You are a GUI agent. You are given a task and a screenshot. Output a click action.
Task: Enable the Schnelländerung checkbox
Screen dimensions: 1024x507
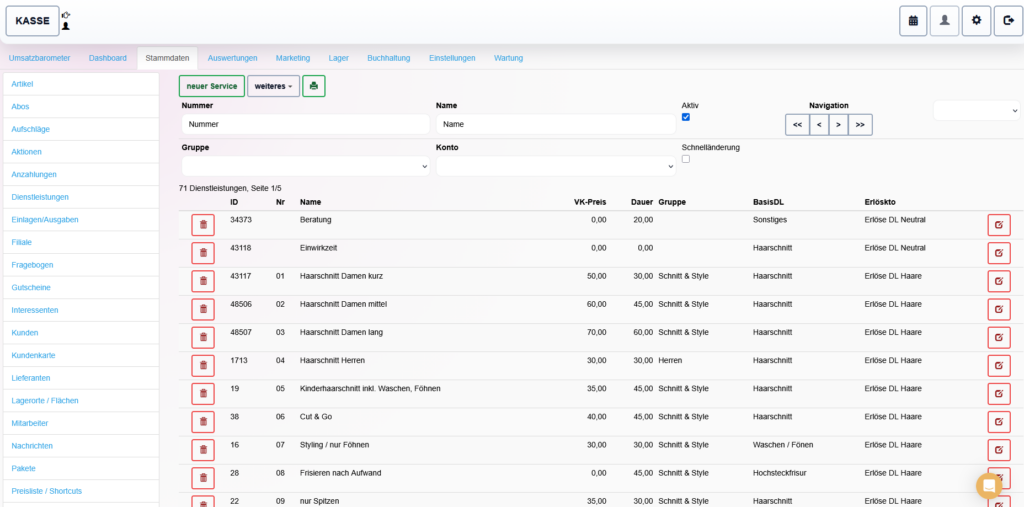click(x=686, y=159)
